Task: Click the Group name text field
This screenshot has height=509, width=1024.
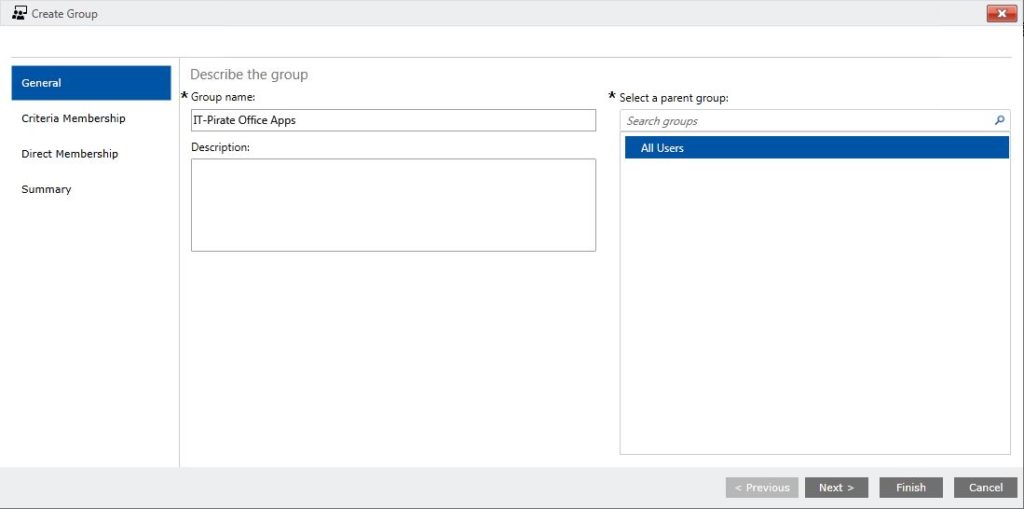Action: (393, 120)
